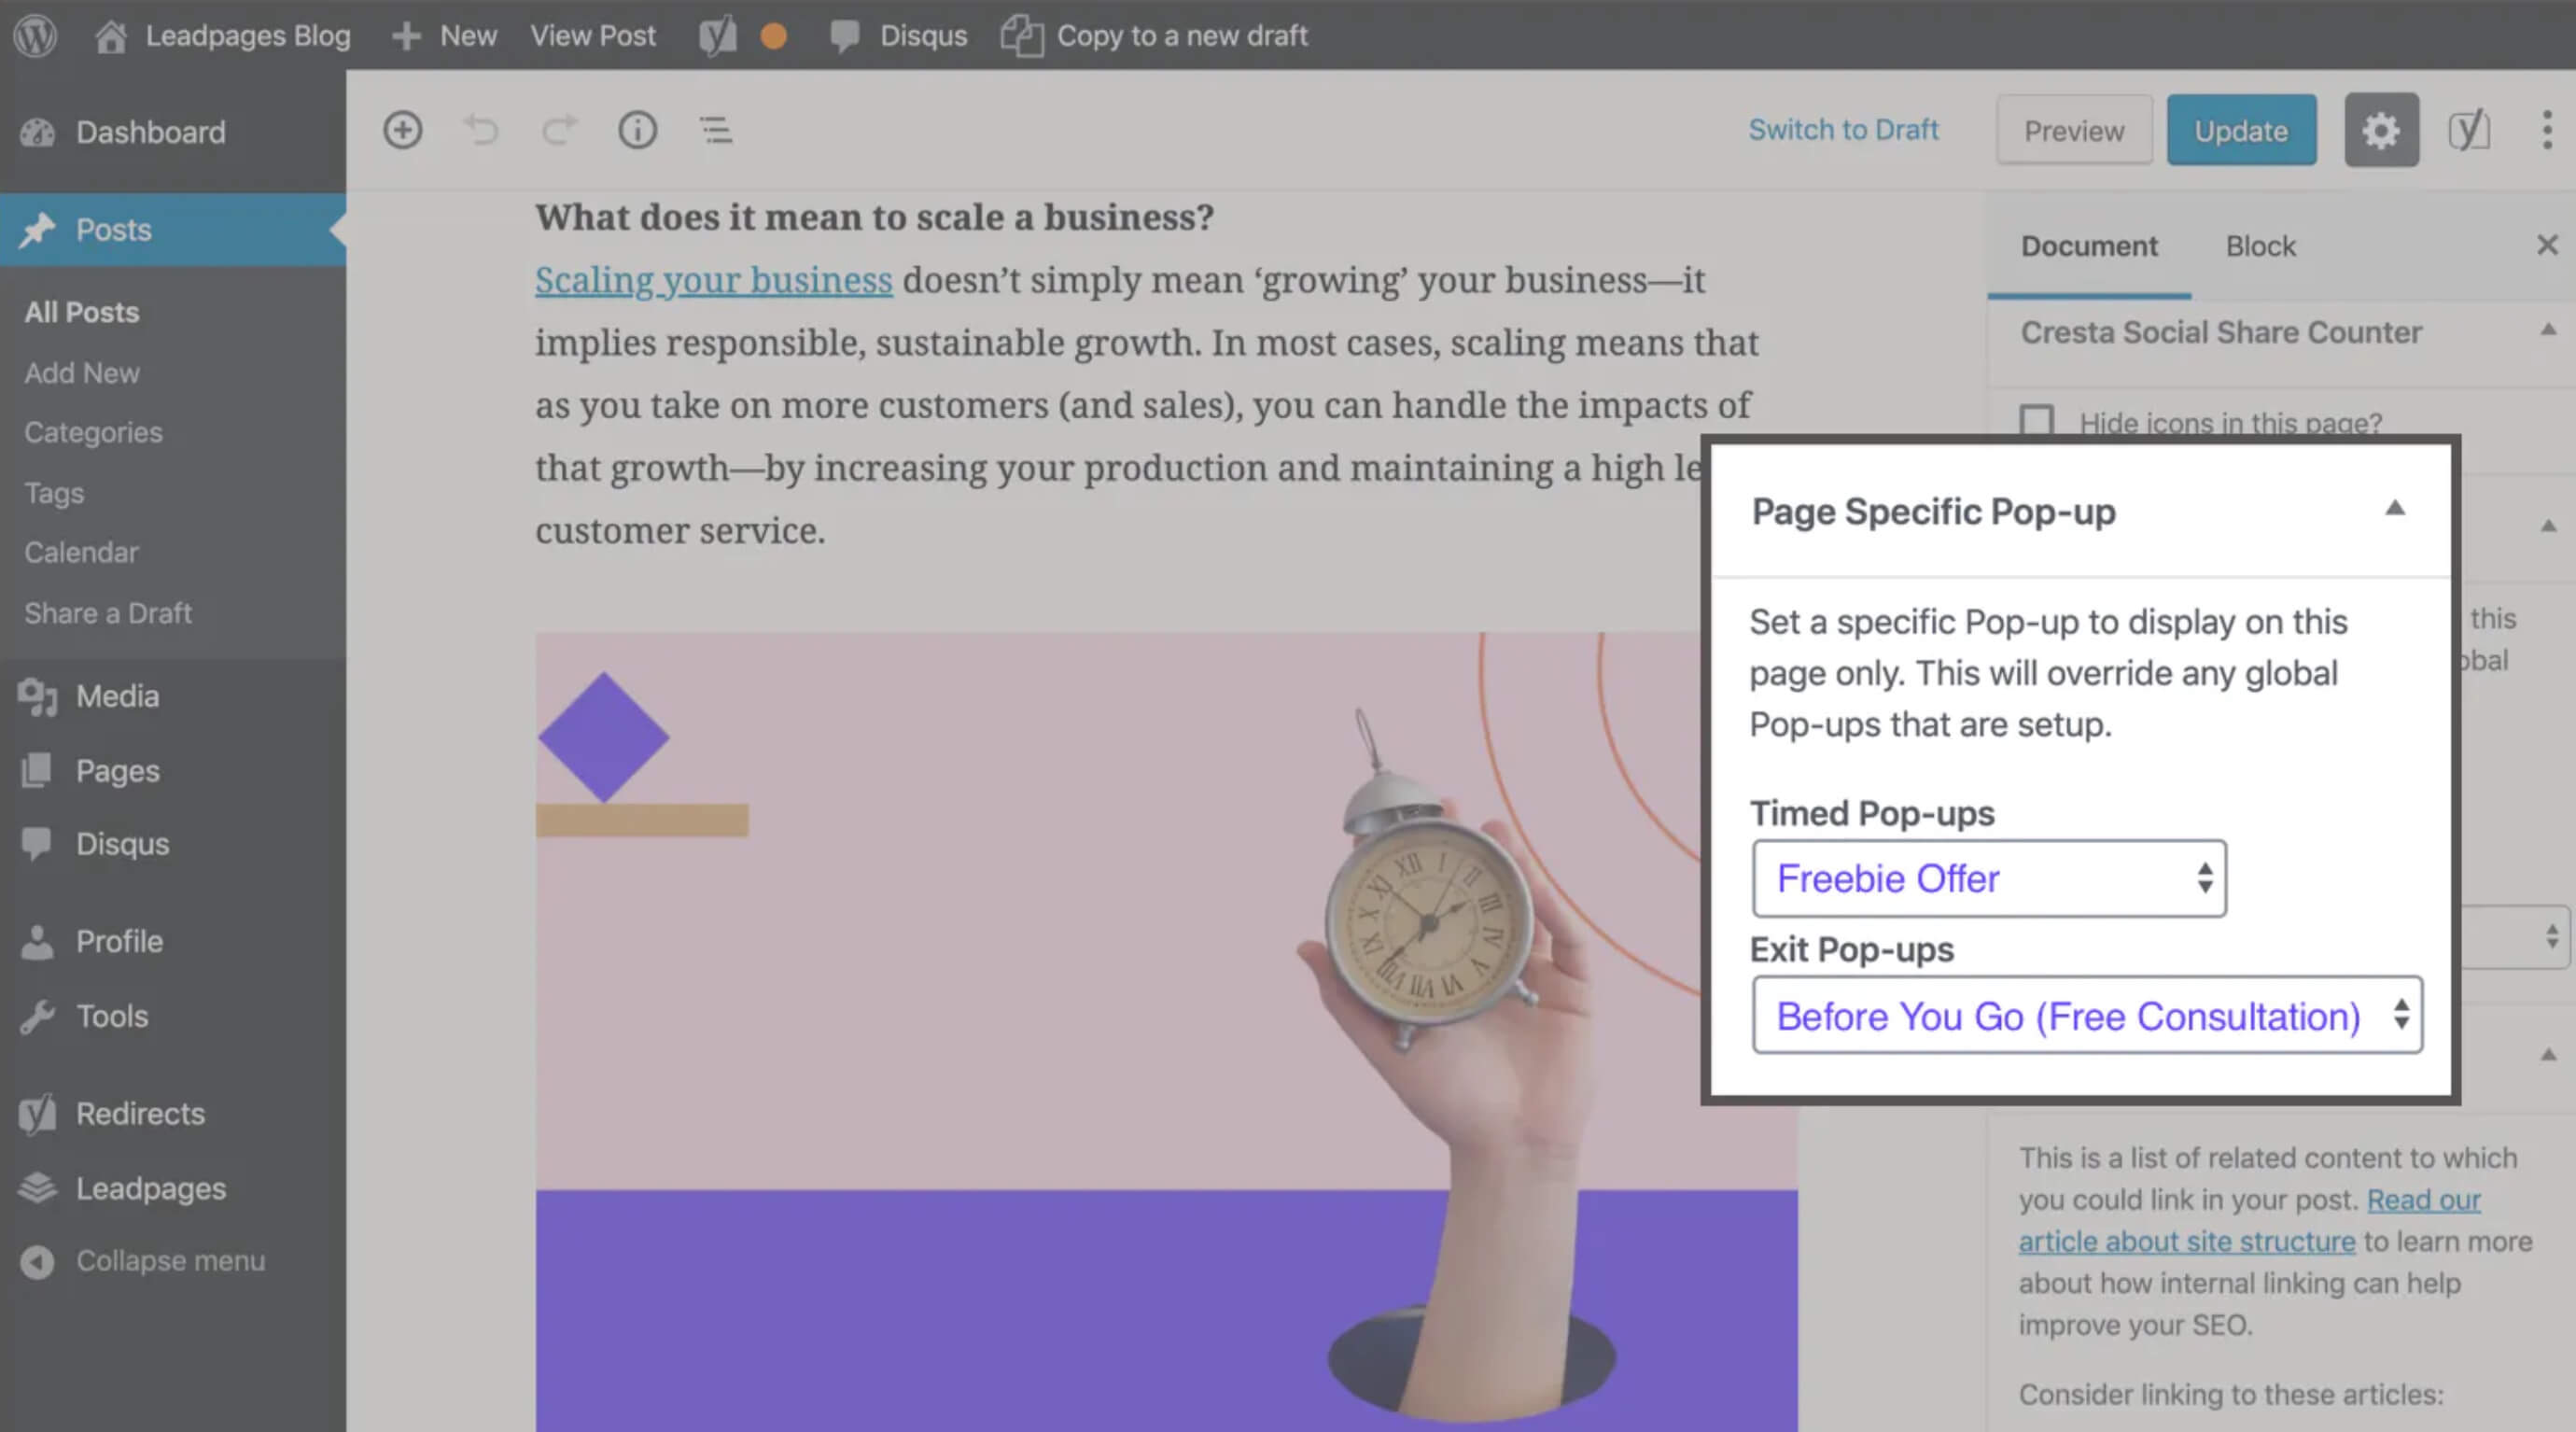2576x1432 pixels.
Task: Click the Update button
Action: click(2241, 129)
